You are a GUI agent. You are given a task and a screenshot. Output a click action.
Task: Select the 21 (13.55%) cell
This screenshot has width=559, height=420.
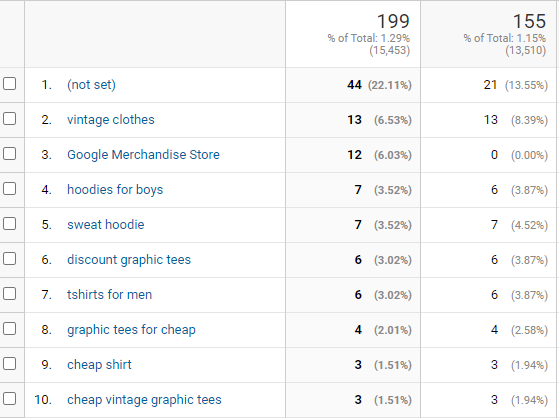(x=488, y=85)
